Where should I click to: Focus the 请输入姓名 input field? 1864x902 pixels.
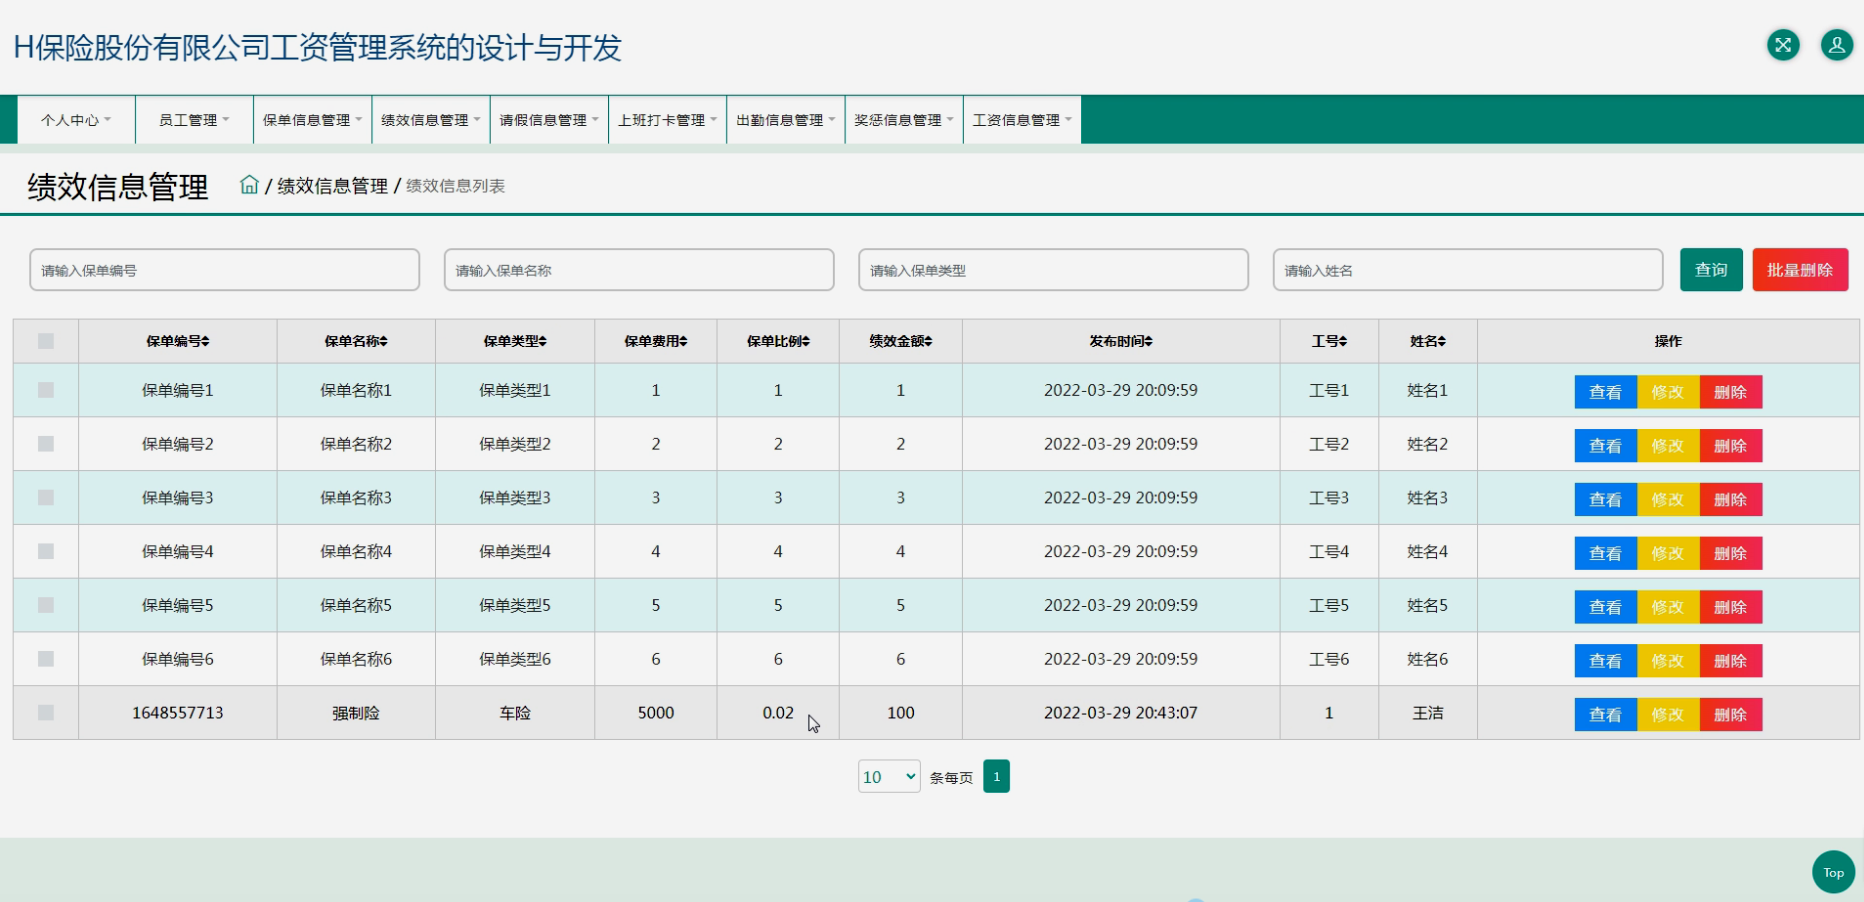click(x=1468, y=270)
